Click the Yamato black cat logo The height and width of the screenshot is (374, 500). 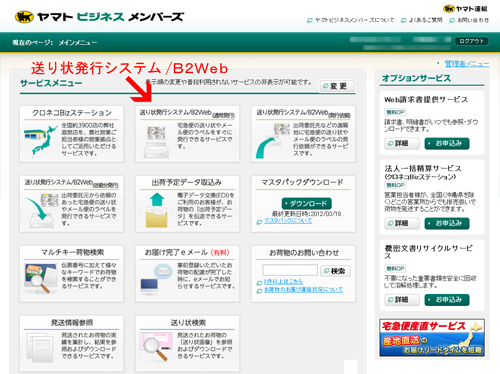(24, 17)
